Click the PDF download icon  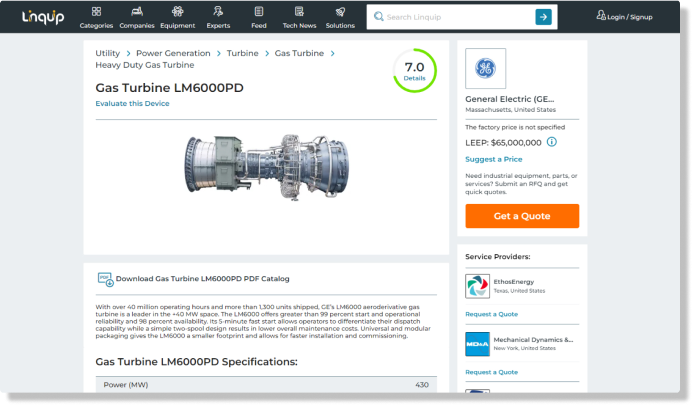[x=105, y=279]
